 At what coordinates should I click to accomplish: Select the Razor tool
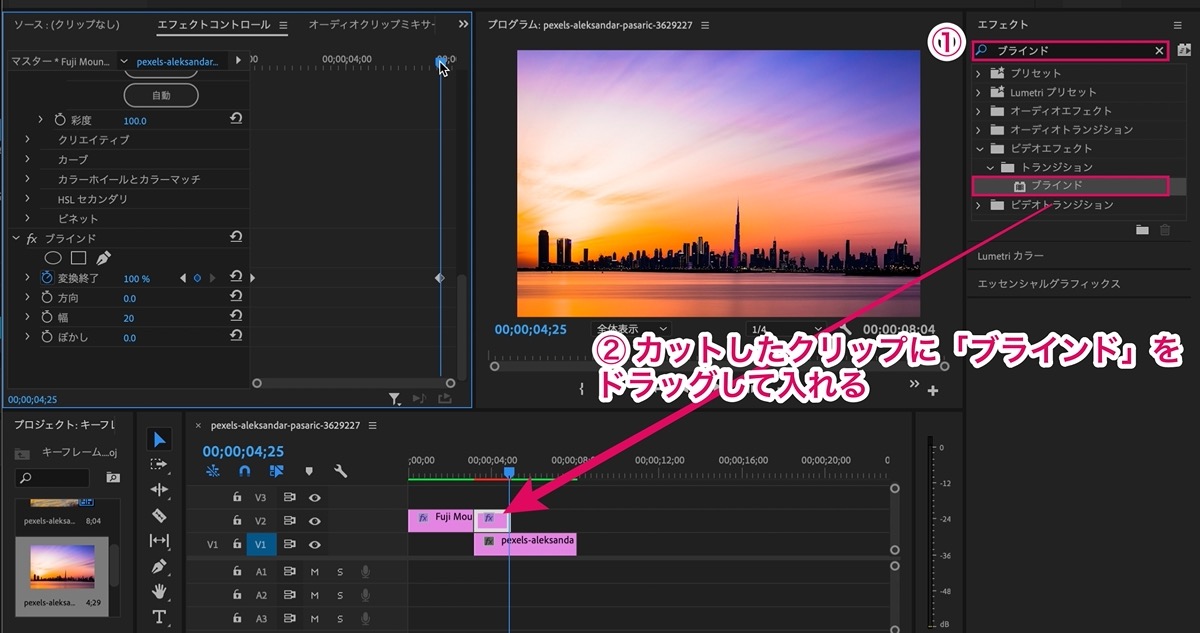pyautogui.click(x=159, y=515)
